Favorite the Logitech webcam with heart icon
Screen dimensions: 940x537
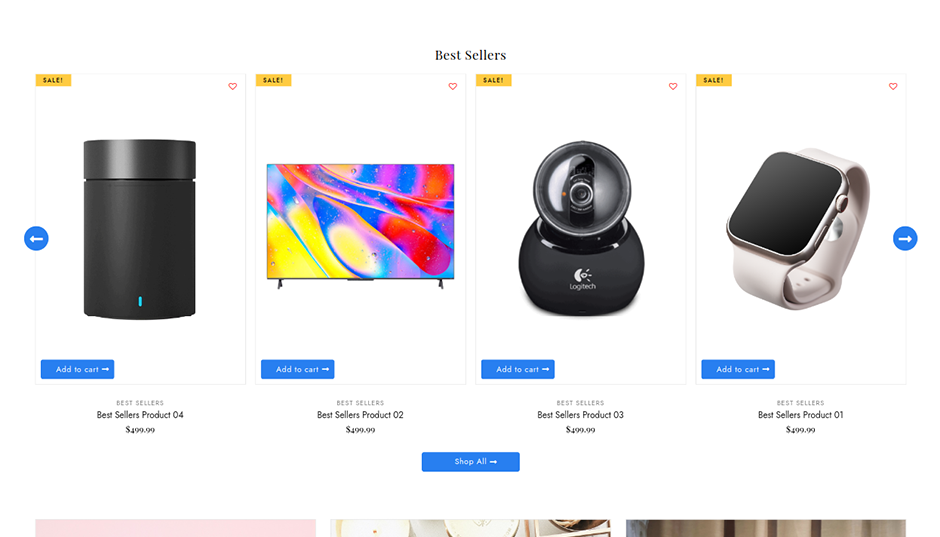click(673, 86)
